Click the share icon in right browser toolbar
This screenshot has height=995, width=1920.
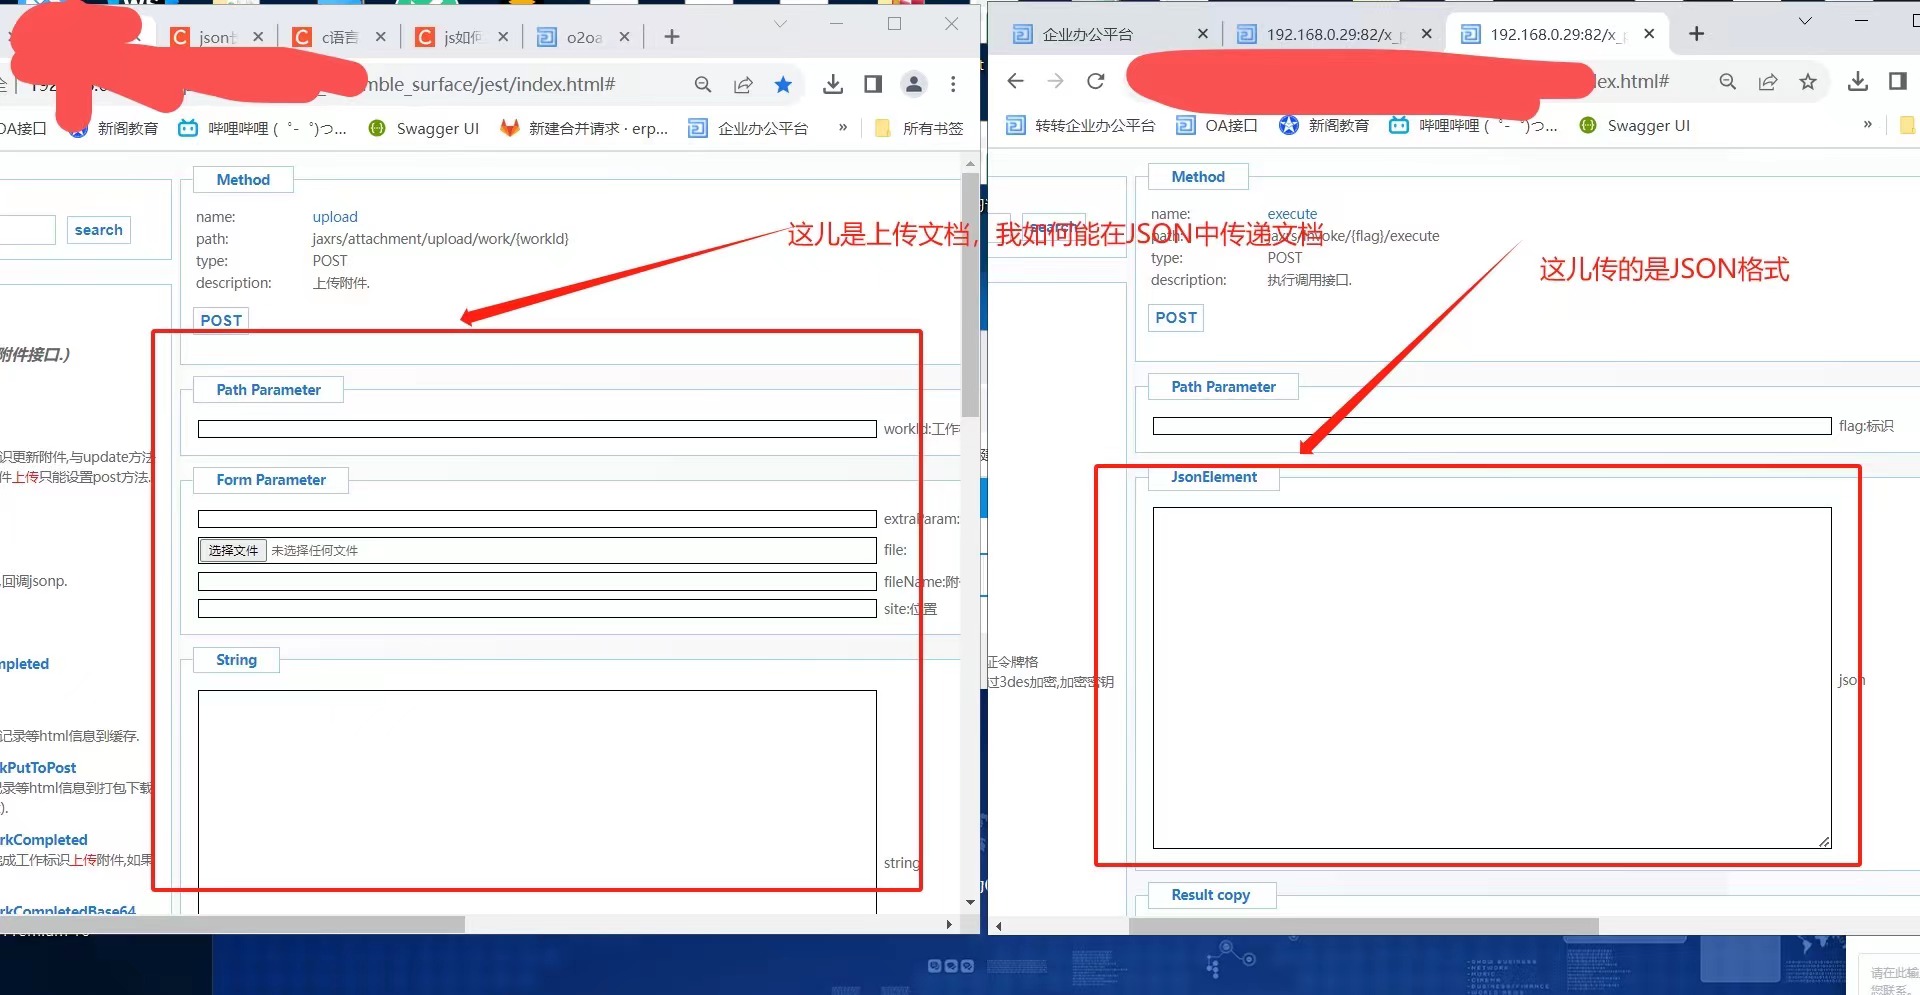coord(1768,82)
